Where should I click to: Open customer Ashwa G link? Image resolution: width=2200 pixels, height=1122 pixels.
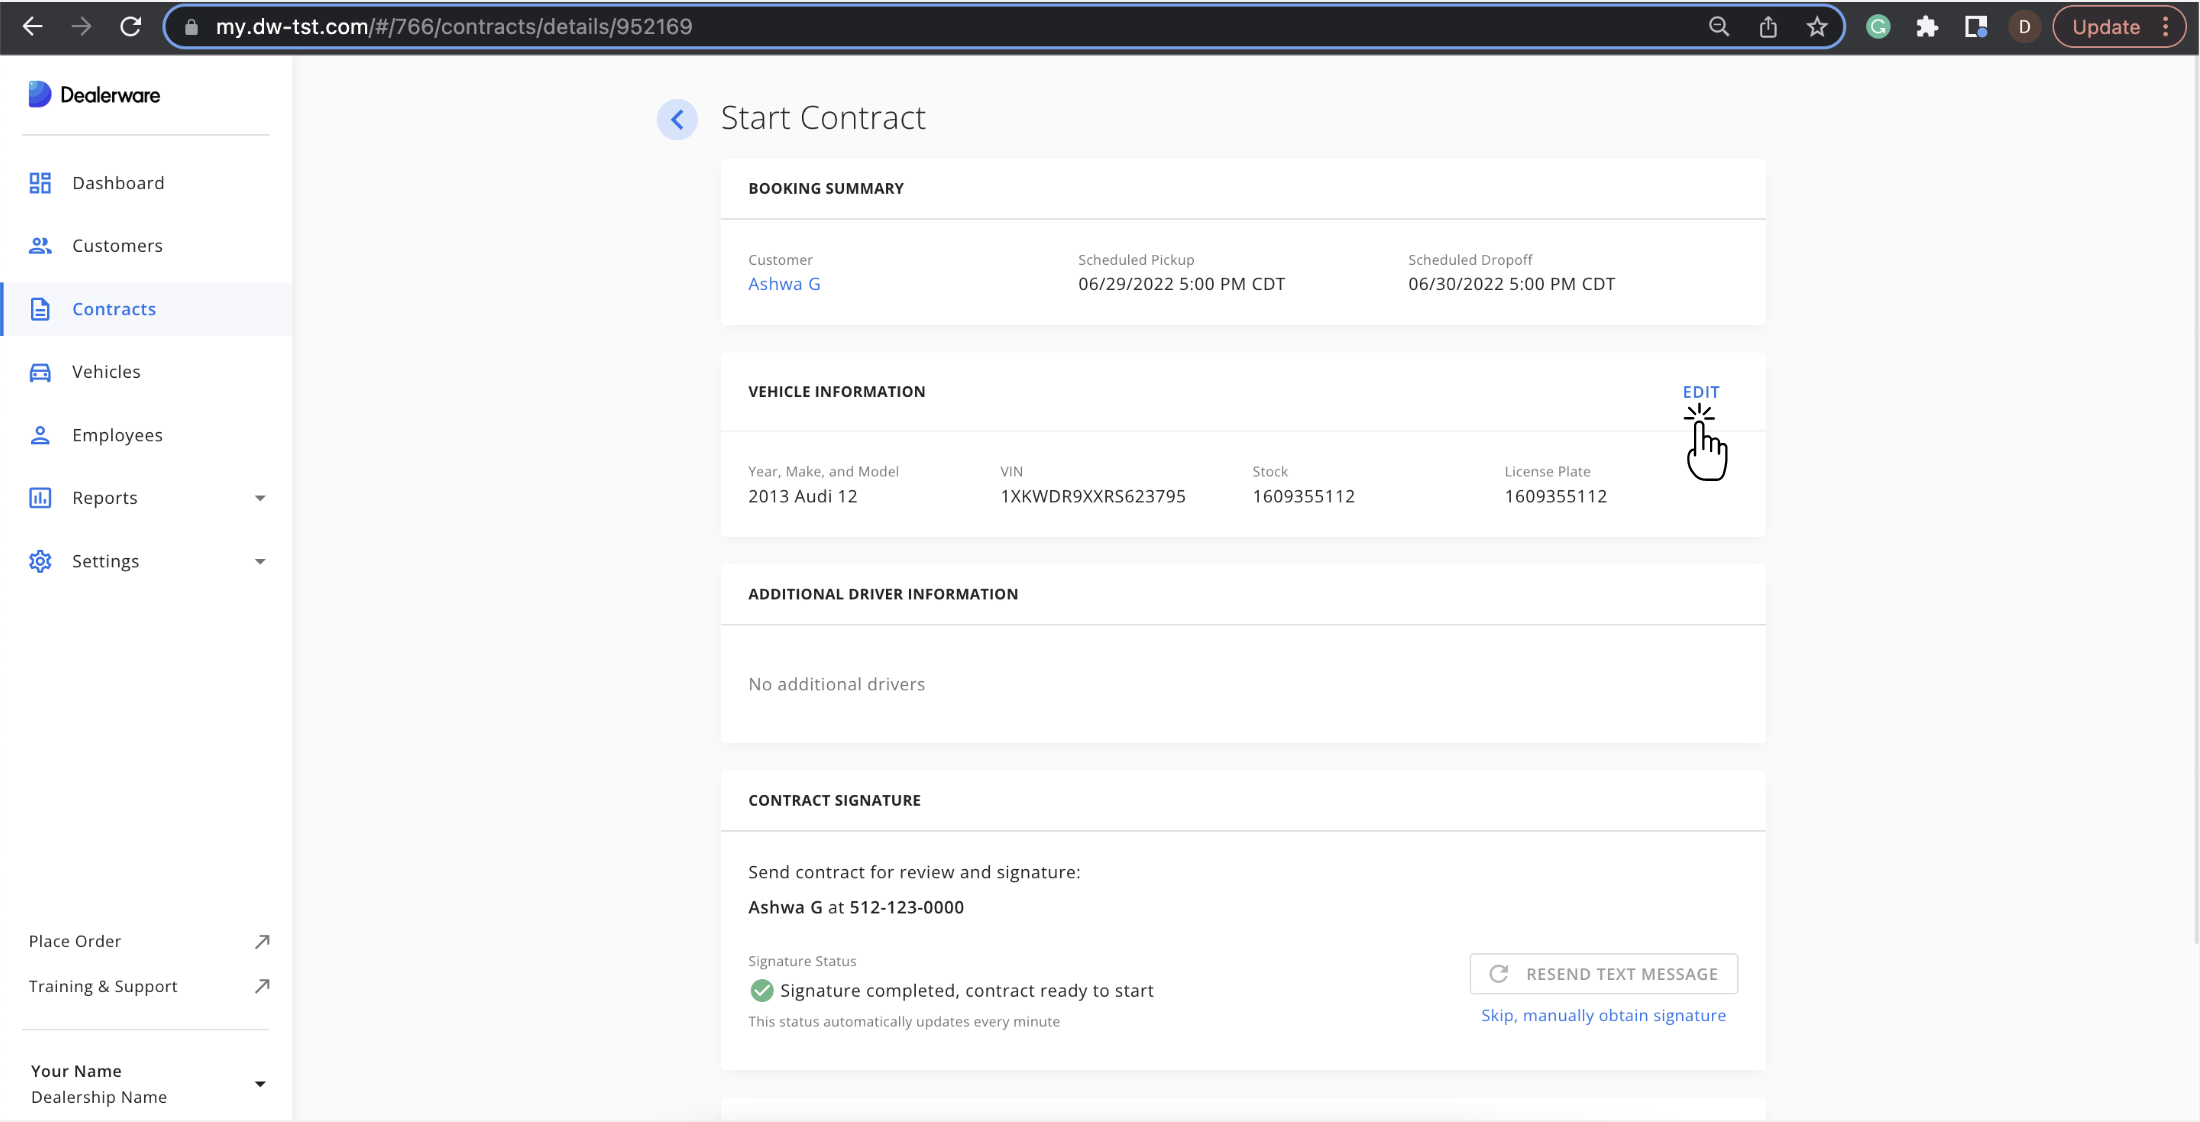[785, 284]
